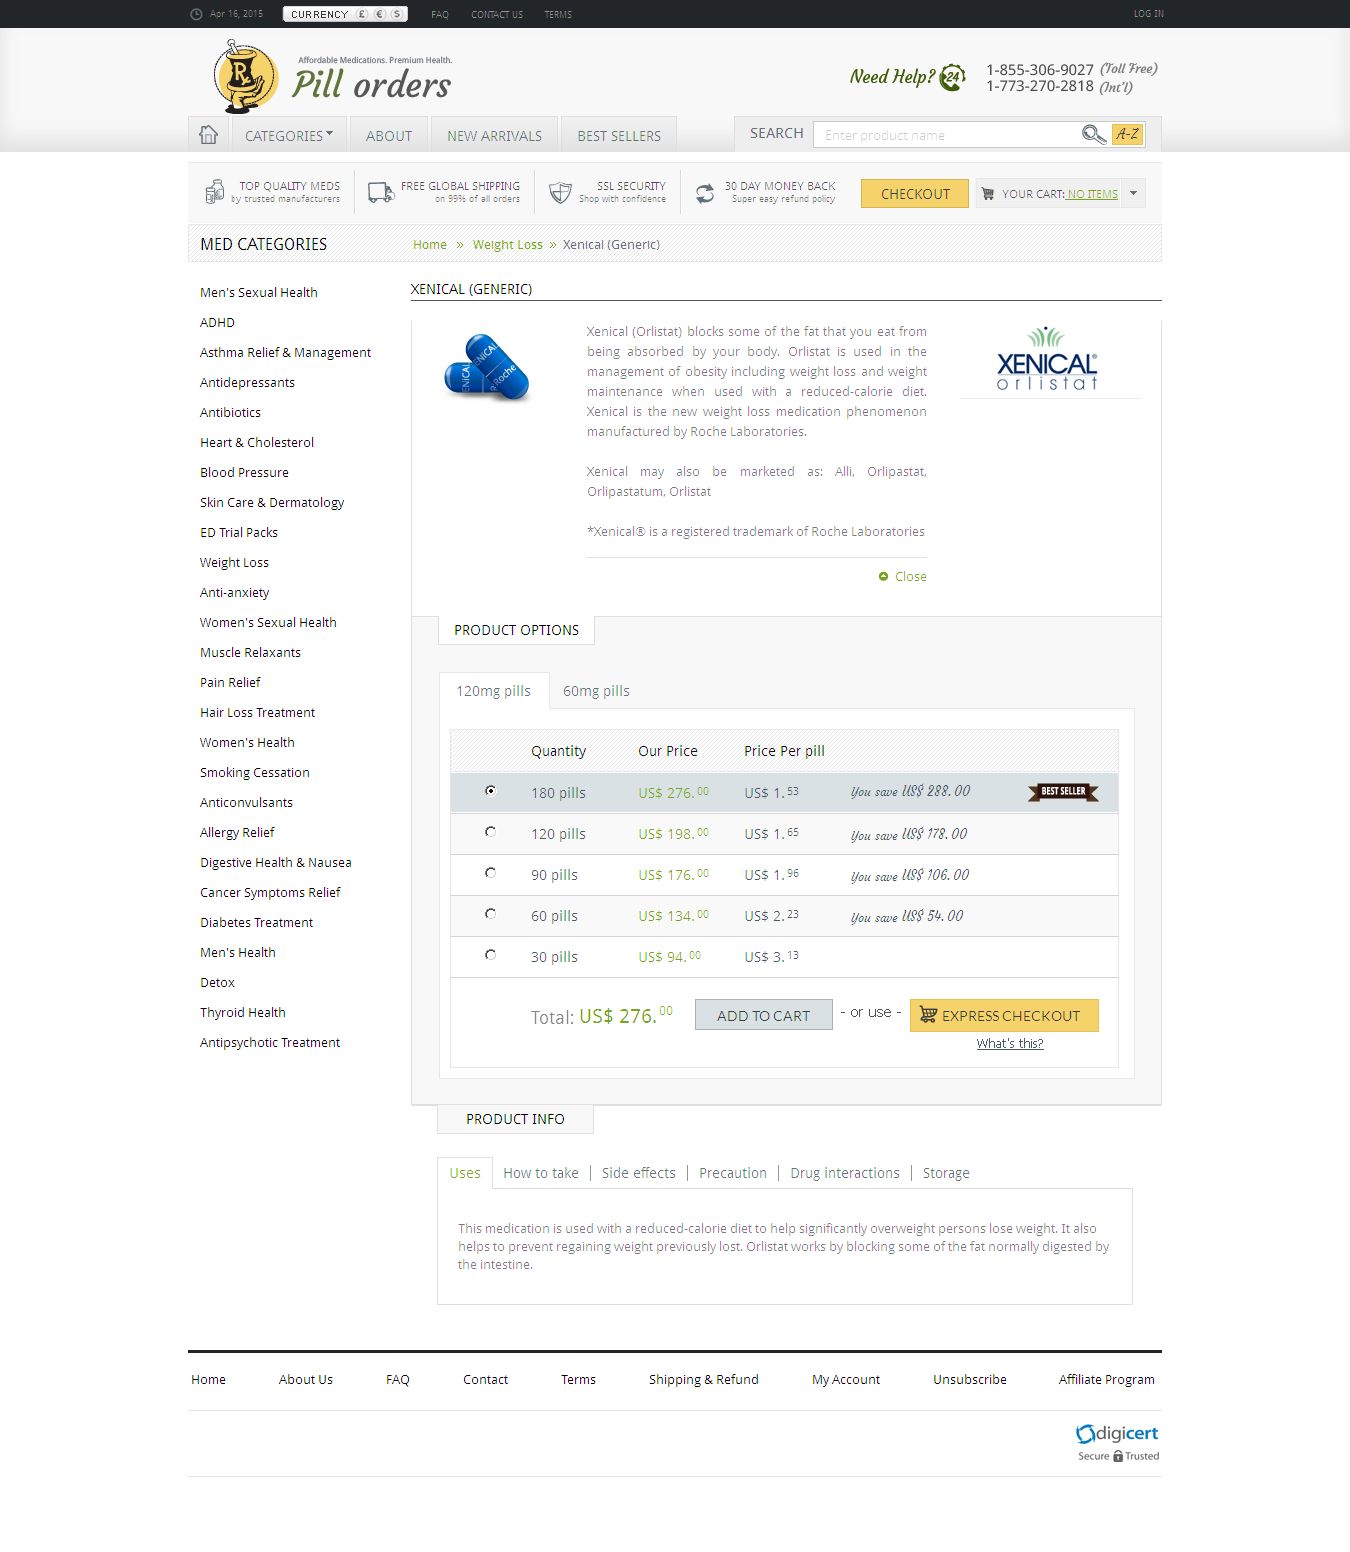Click the Pill orders Rx logo
Screen dimensions: 1350x1552
(244, 78)
